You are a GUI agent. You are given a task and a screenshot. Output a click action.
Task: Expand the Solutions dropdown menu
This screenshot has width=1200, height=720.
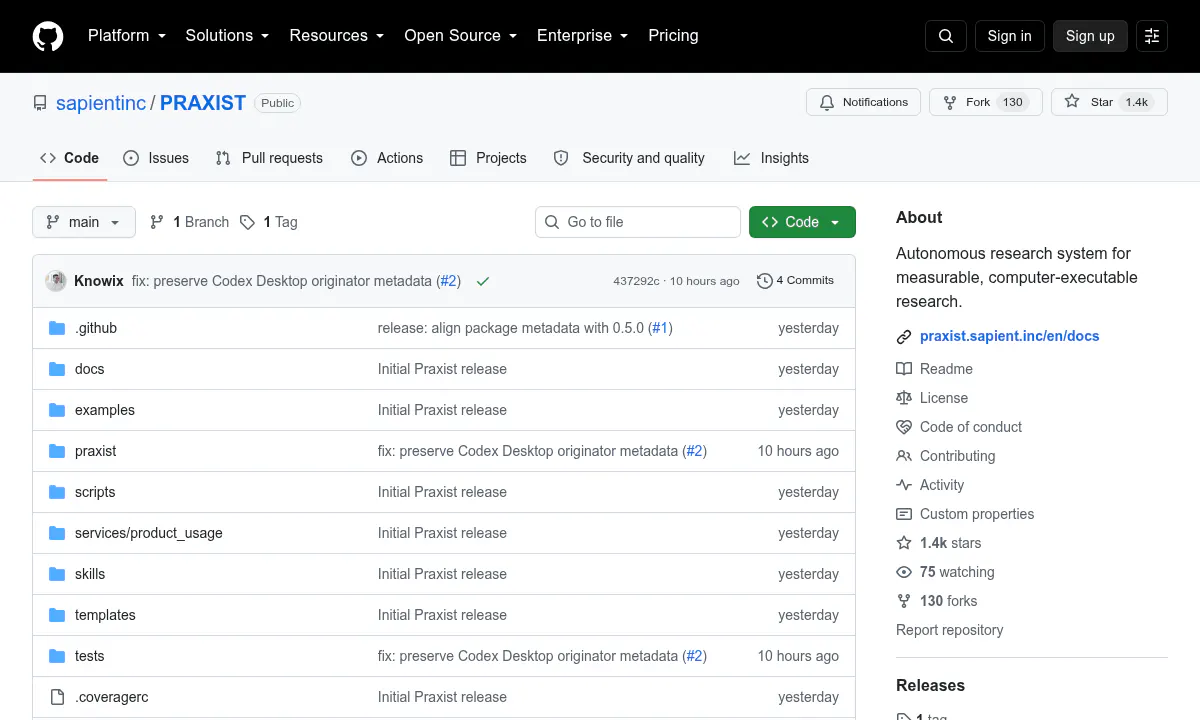(227, 35)
